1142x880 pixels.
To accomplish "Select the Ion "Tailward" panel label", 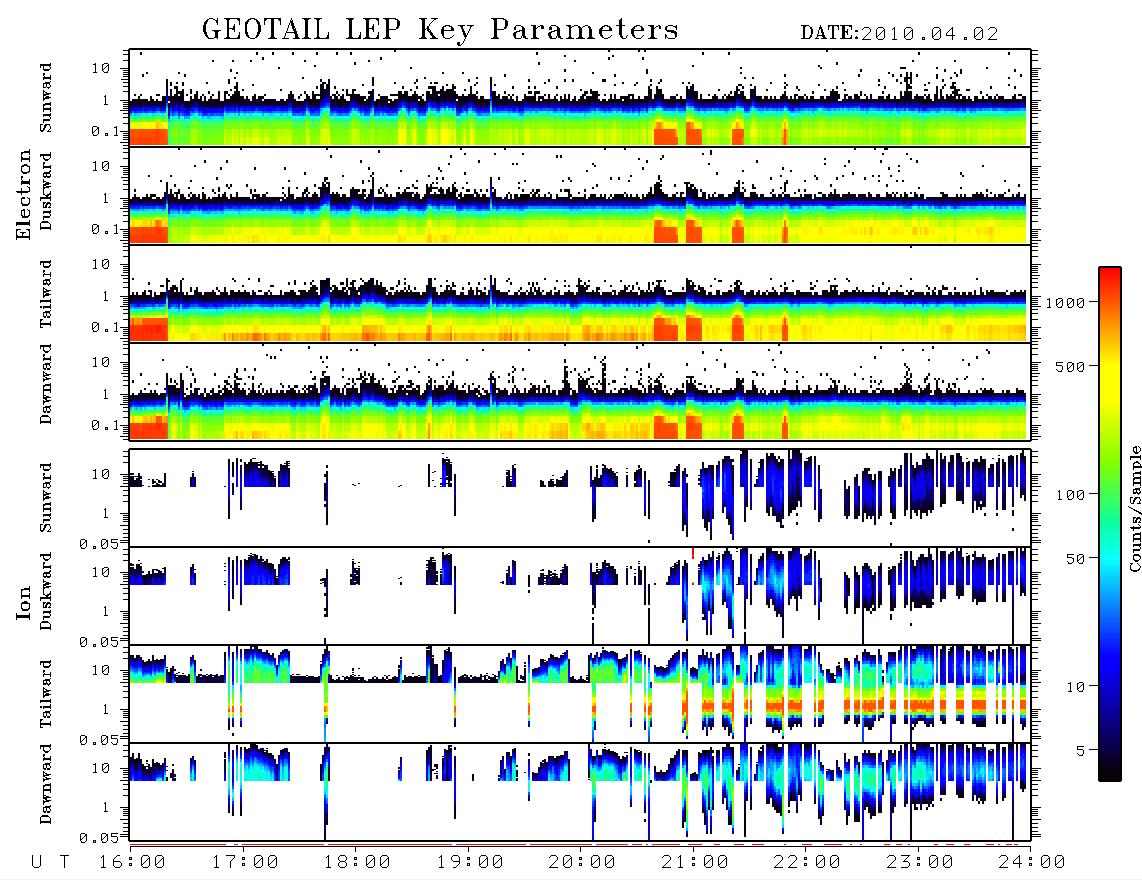I will coord(46,694).
